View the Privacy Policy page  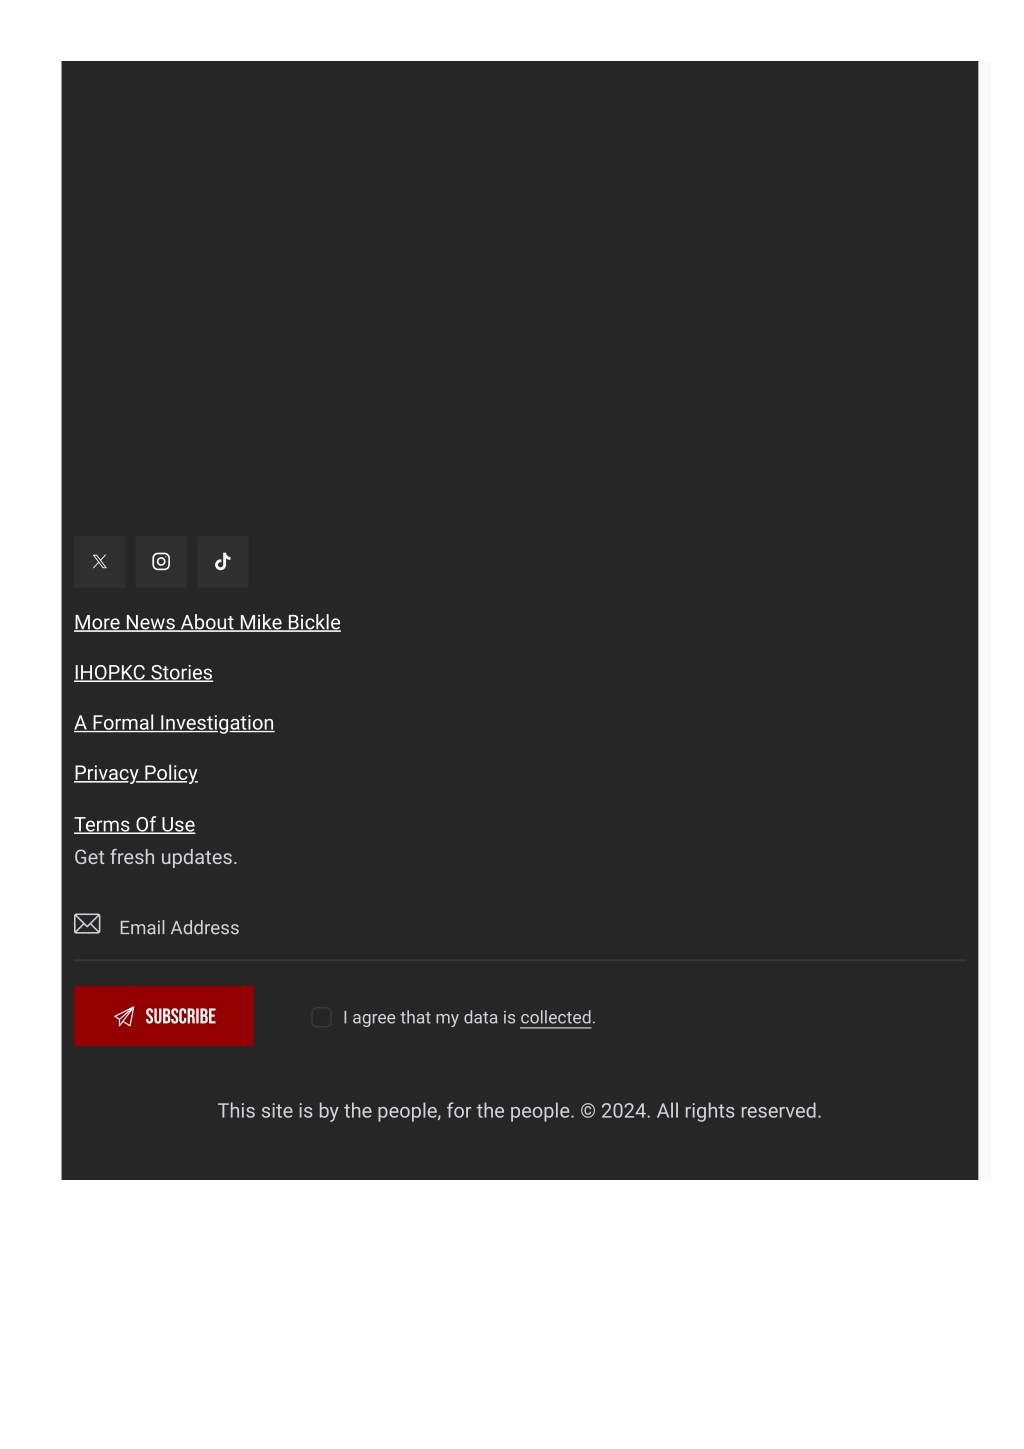(136, 773)
